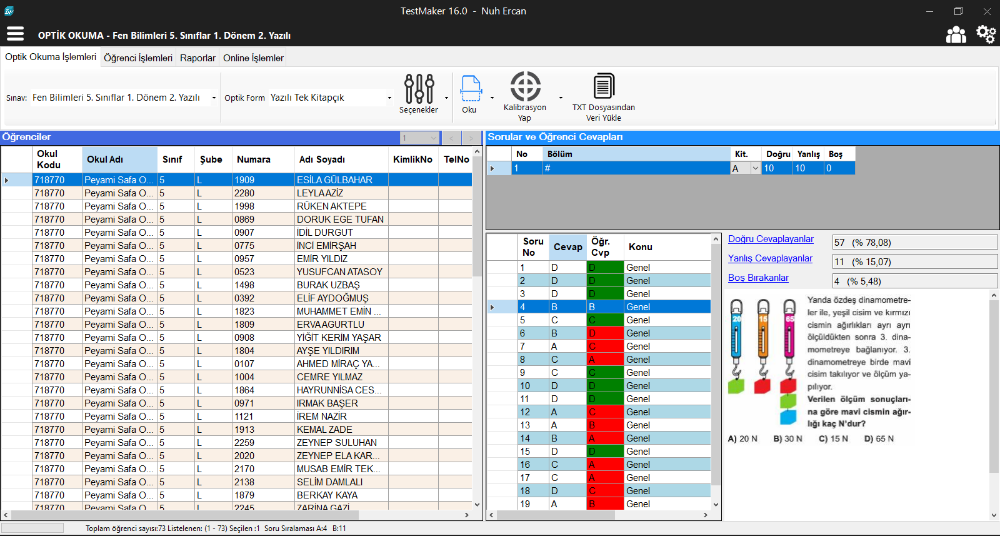The image size is (1000, 536).
Task: Start Kalibrasyon Yap target icon
Action: [524, 86]
